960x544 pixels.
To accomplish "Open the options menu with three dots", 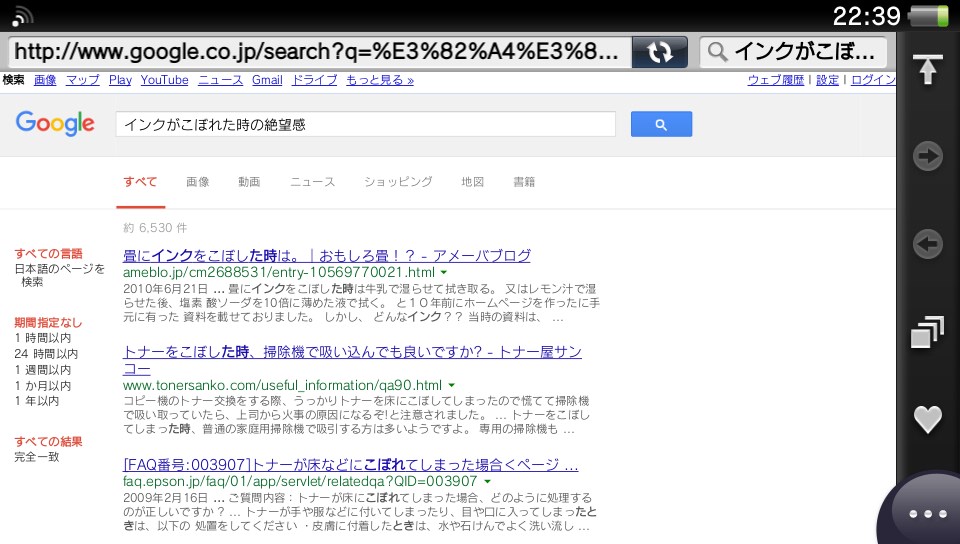I will pos(928,513).
